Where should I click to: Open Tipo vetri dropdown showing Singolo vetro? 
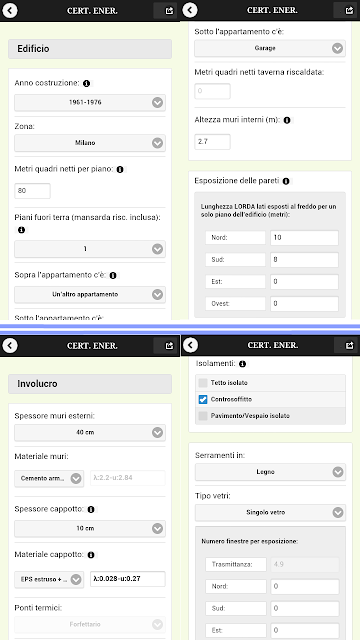270,512
